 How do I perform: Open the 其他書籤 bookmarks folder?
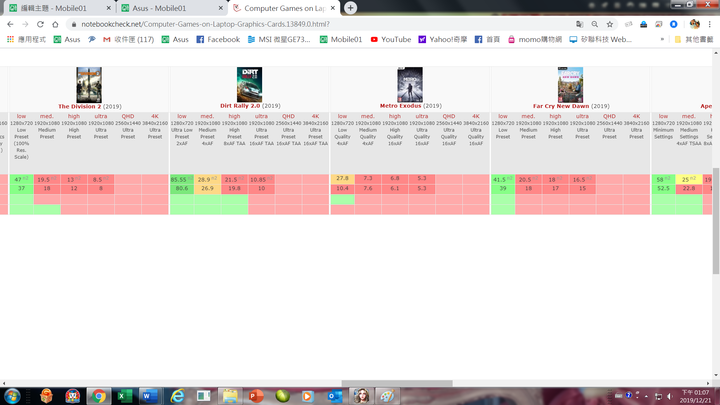click(693, 39)
